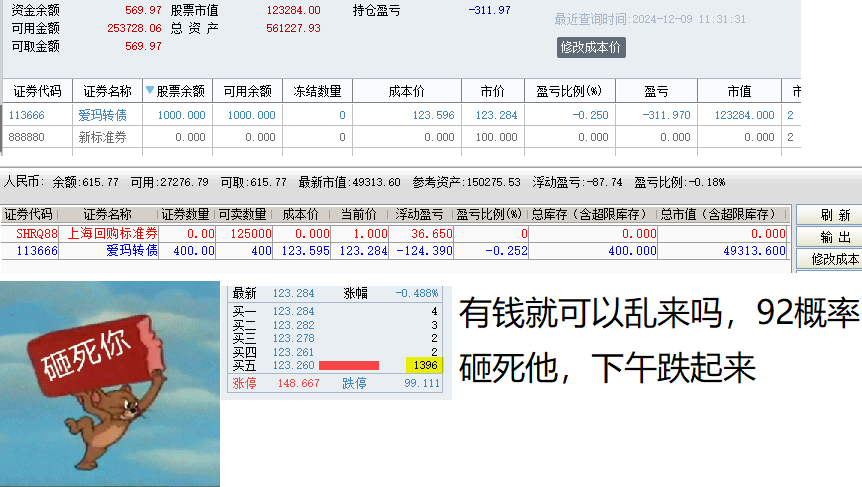Screen dimensions: 862x487
Task: Click profit value -311.970 cell
Action: point(666,115)
